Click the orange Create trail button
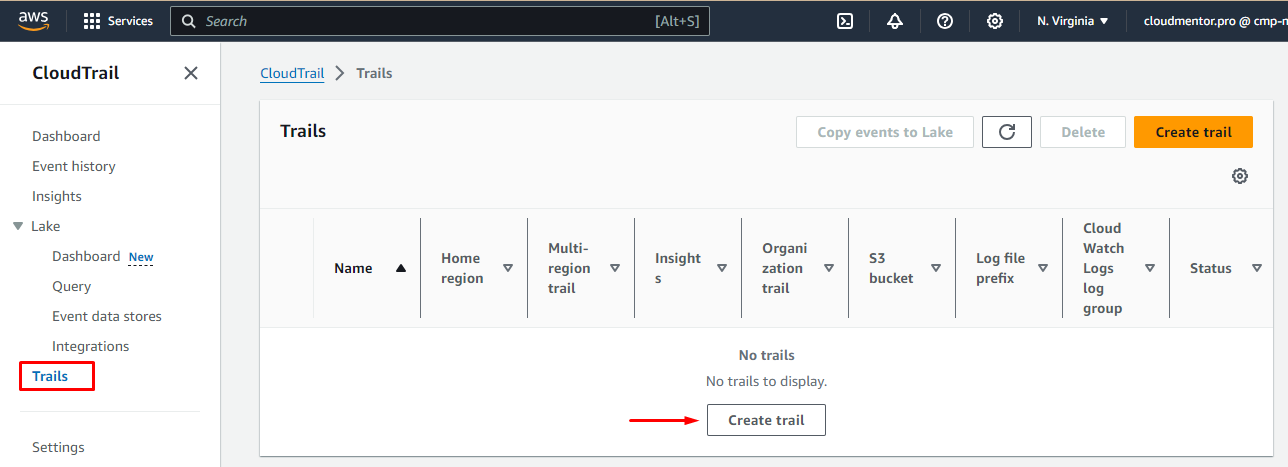 coord(1193,132)
